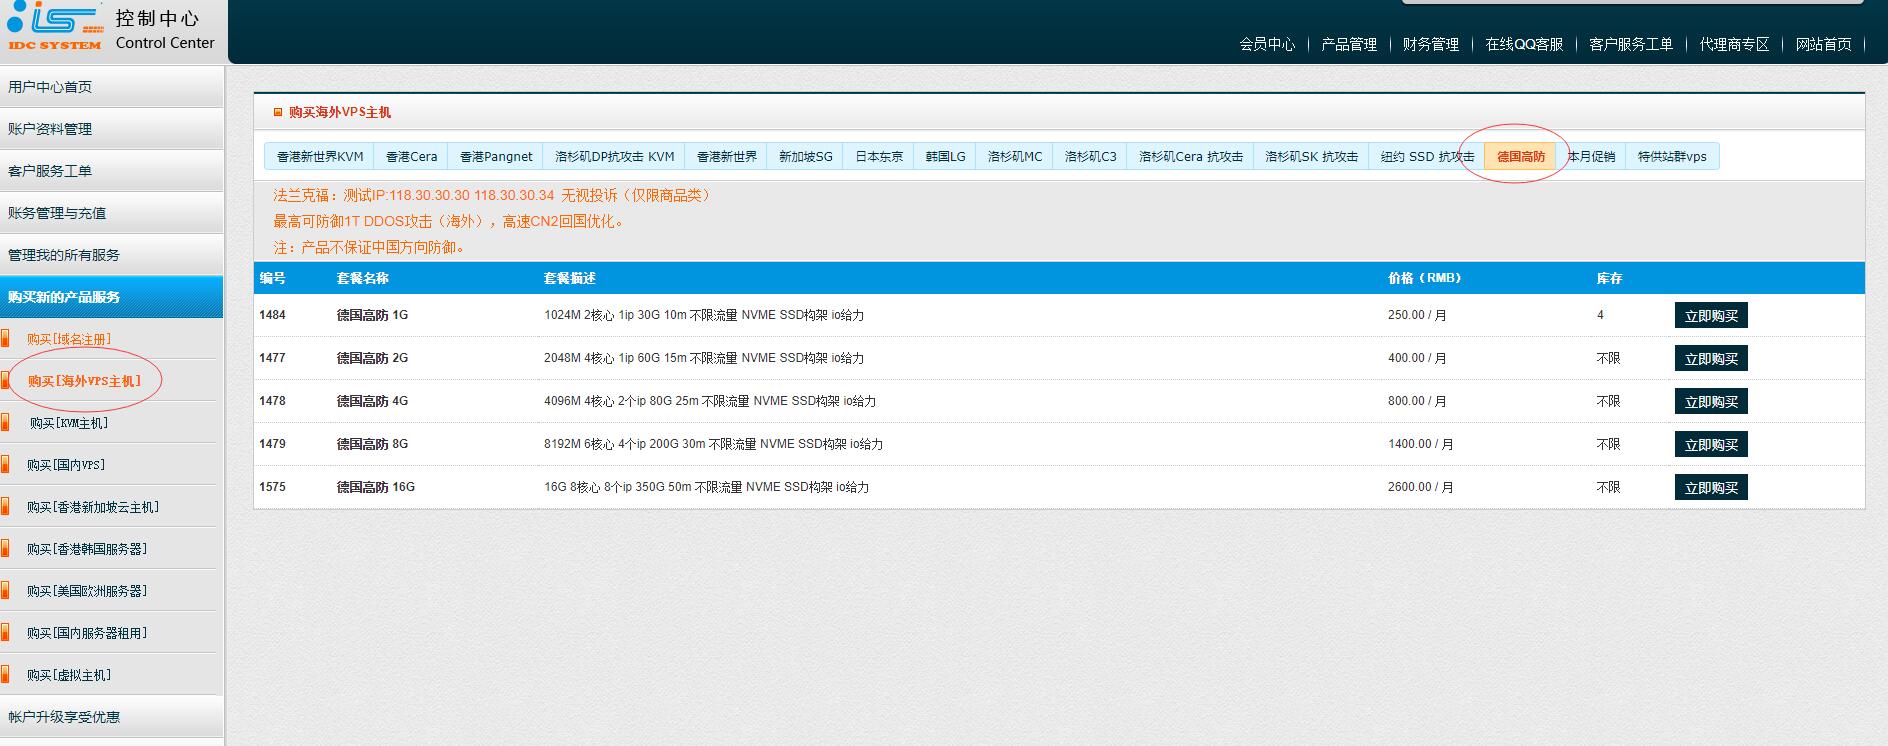Click 立即购买 for 德国高防 4G

(1711, 401)
